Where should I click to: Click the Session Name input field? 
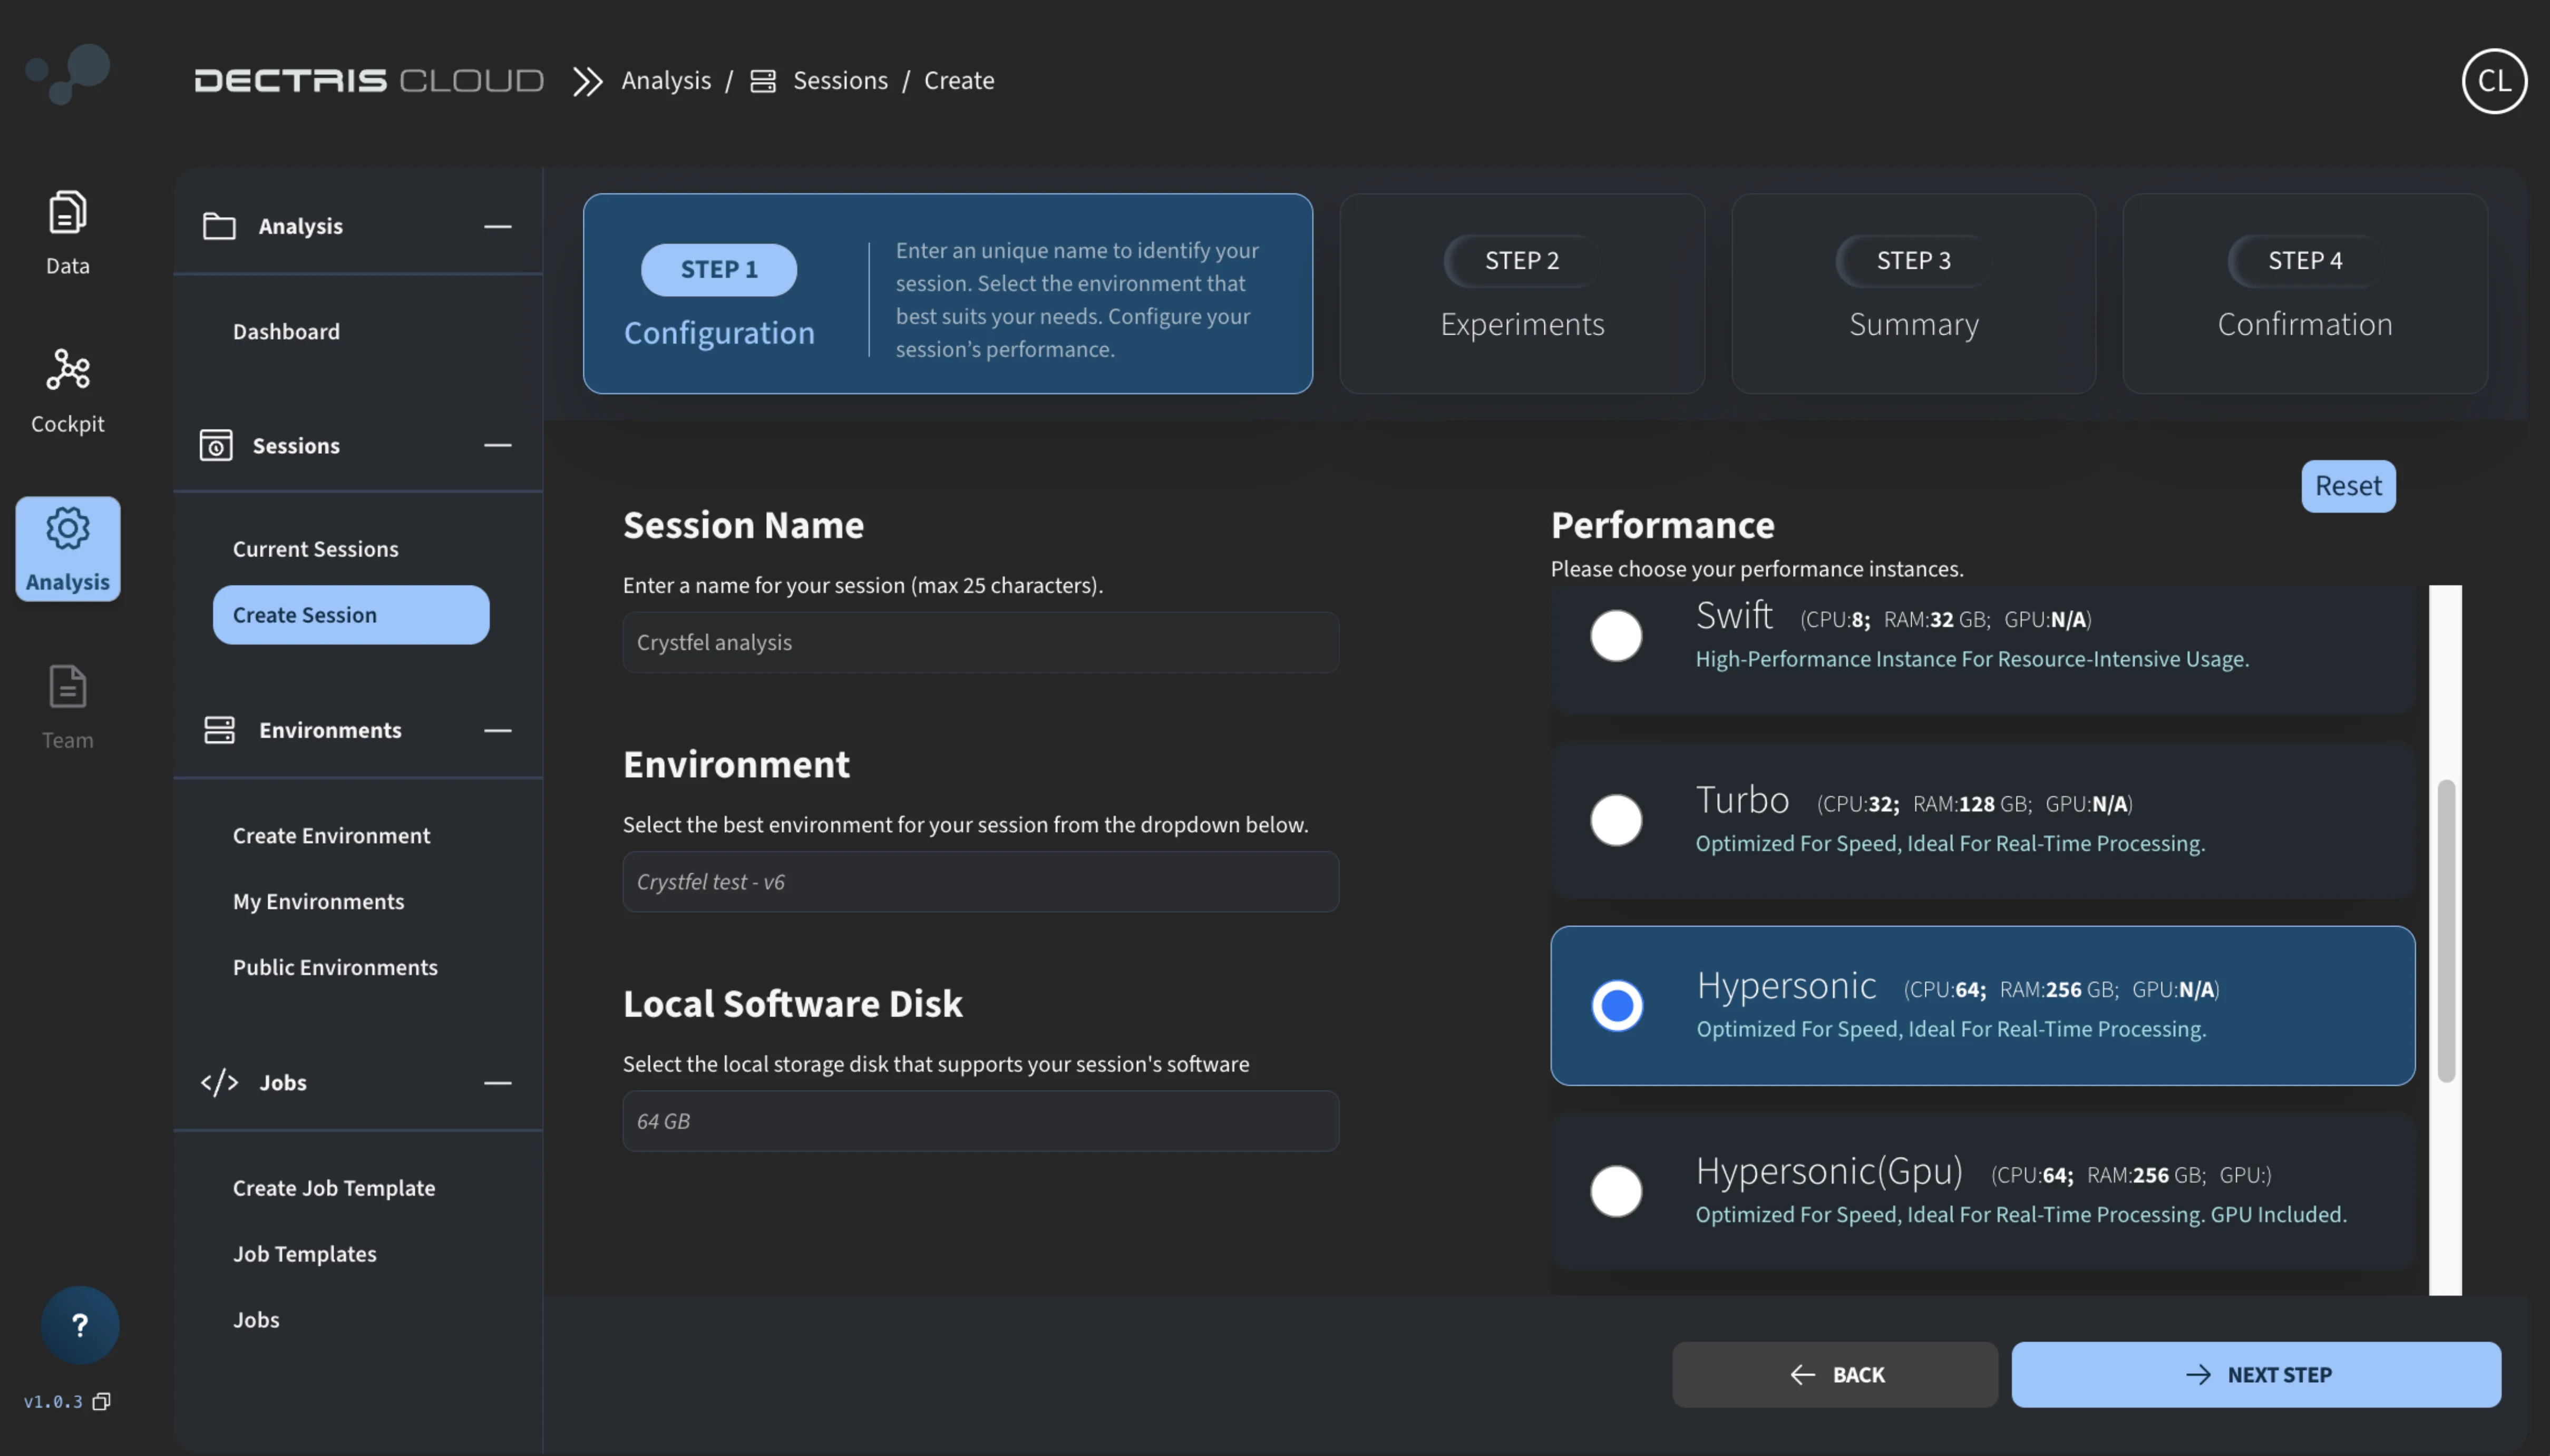tap(980, 642)
